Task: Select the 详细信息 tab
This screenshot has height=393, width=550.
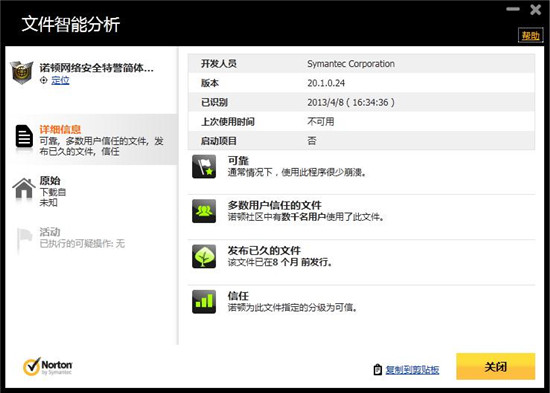Action: (x=91, y=139)
